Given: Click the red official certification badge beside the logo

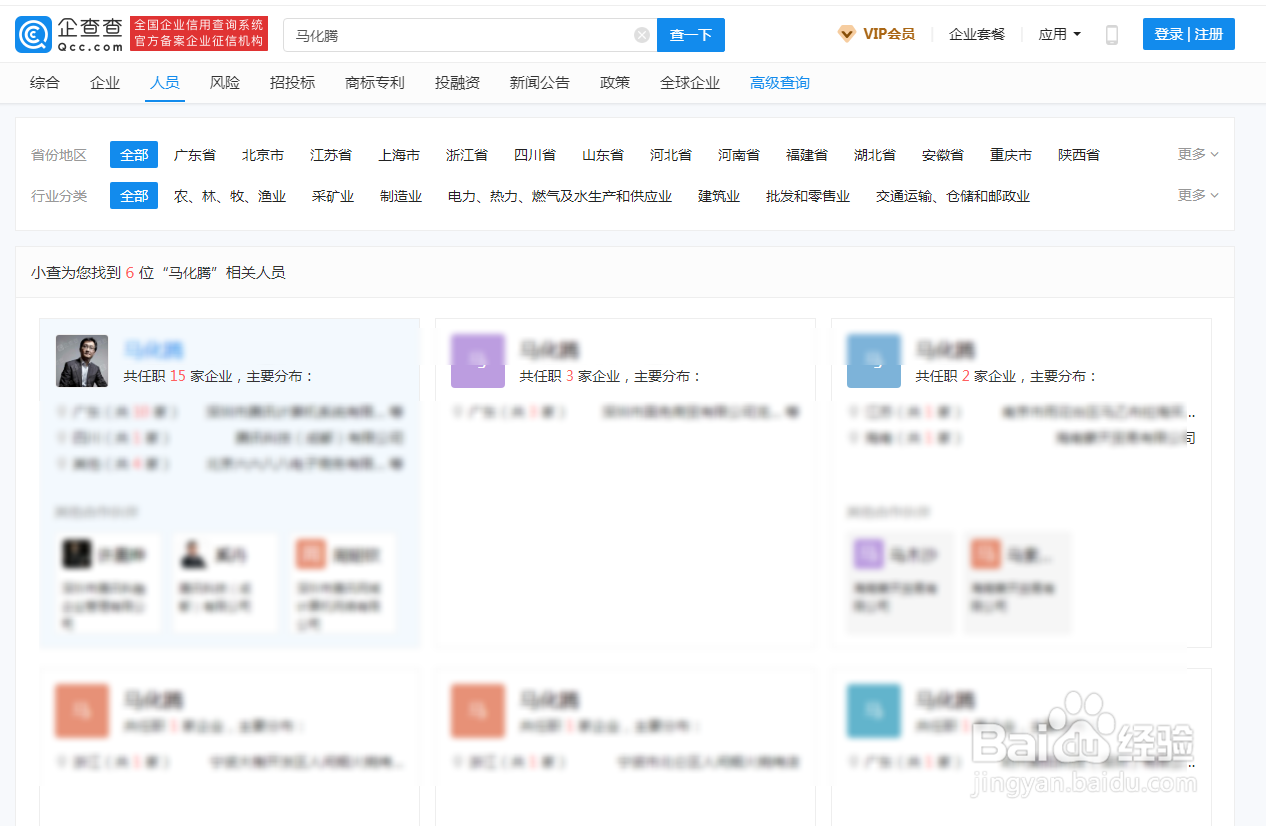Looking at the screenshot, I should [x=199, y=33].
